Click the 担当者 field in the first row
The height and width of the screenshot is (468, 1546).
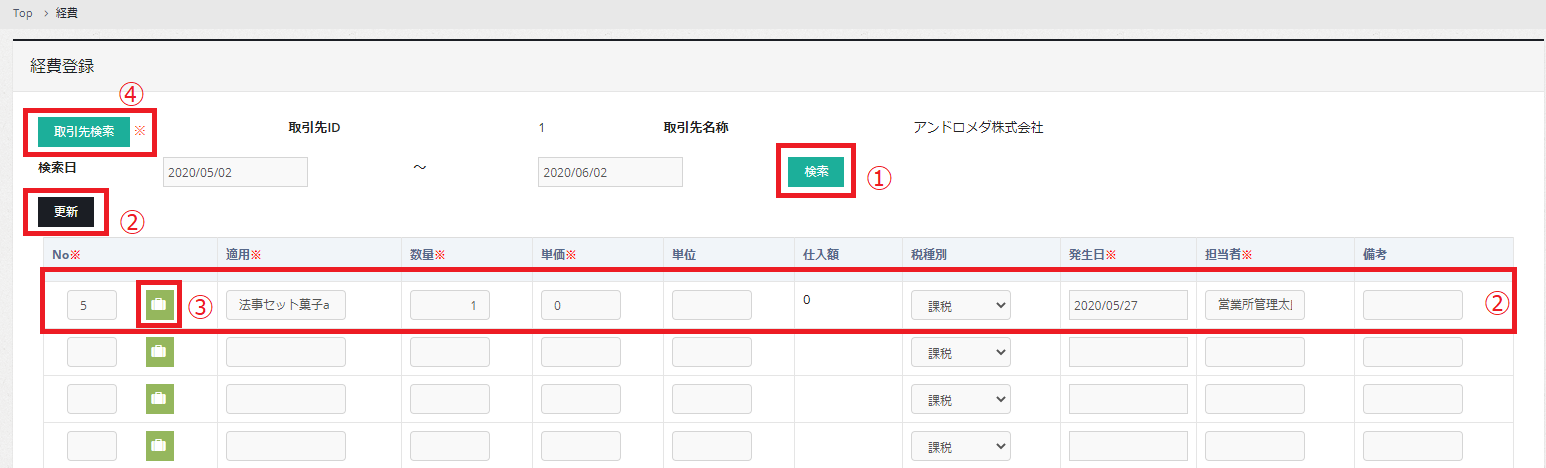click(x=1254, y=305)
